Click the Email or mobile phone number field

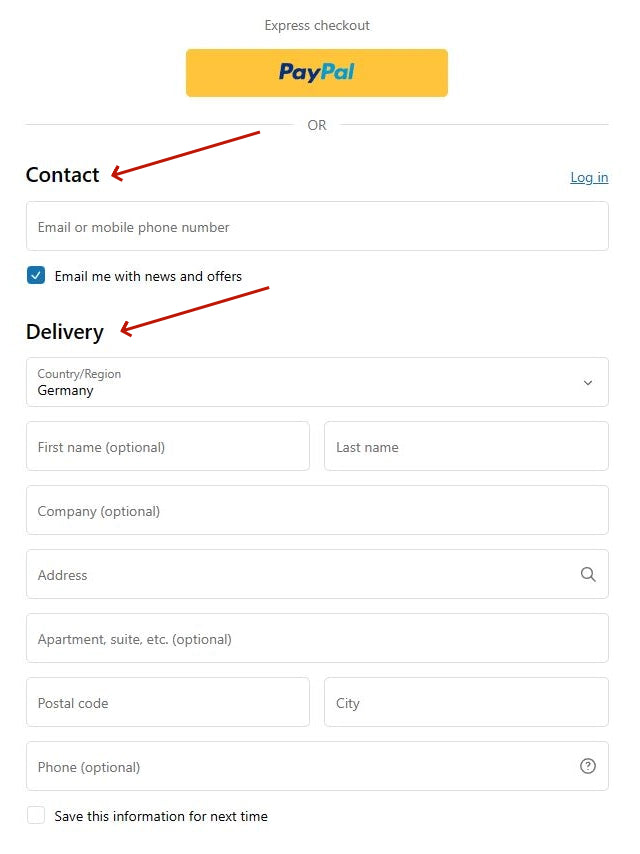[317, 227]
